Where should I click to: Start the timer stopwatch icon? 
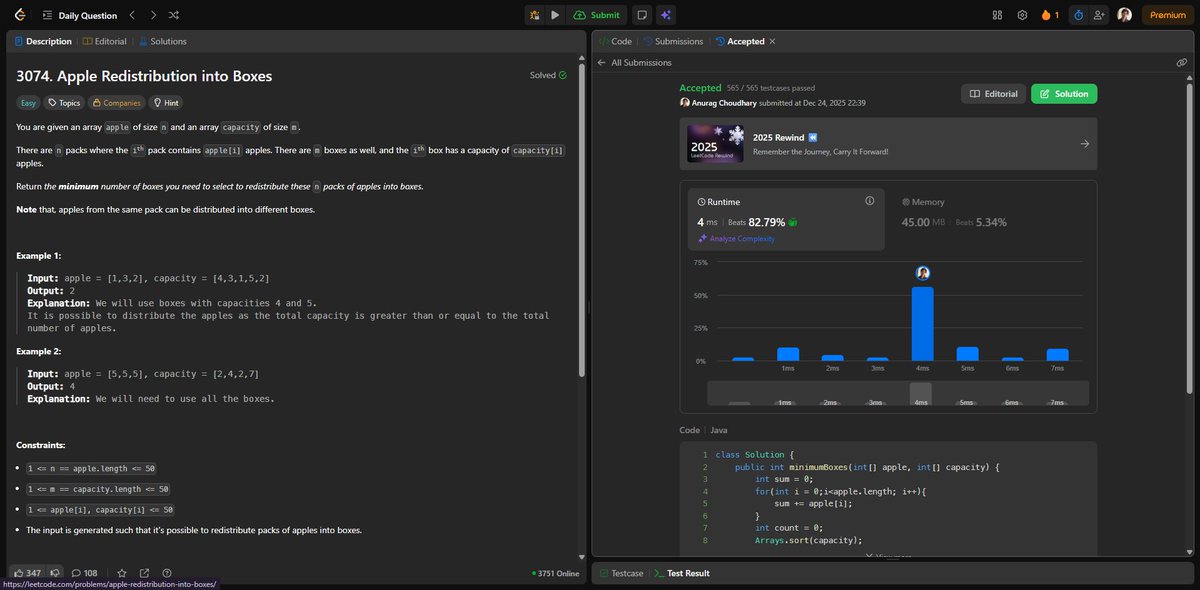tap(1078, 15)
